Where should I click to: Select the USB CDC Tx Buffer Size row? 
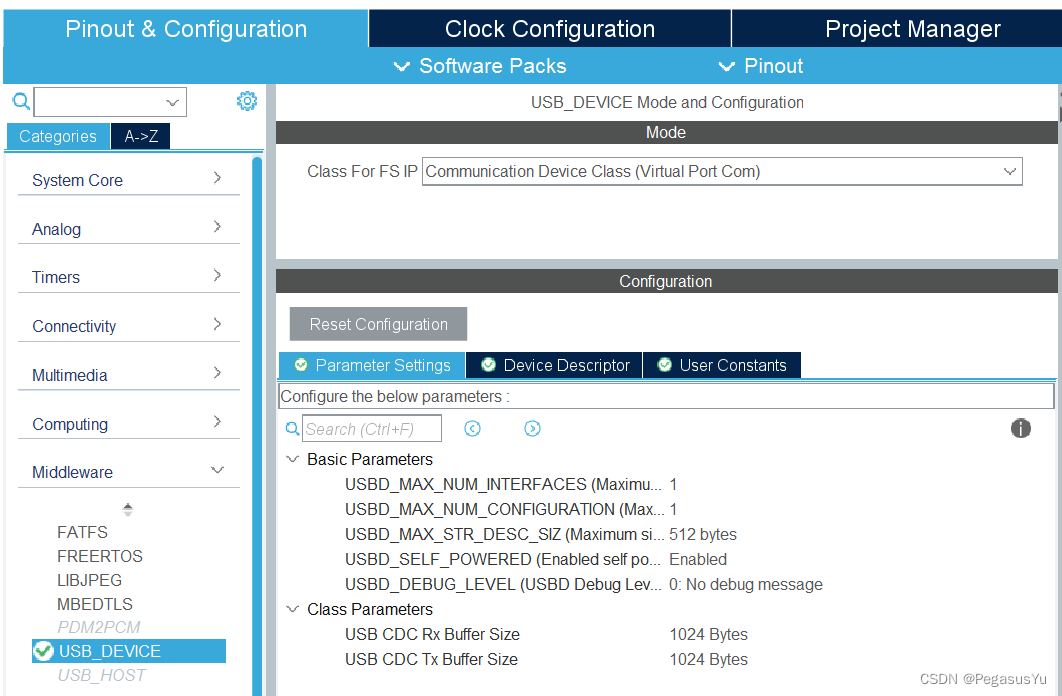coord(546,659)
